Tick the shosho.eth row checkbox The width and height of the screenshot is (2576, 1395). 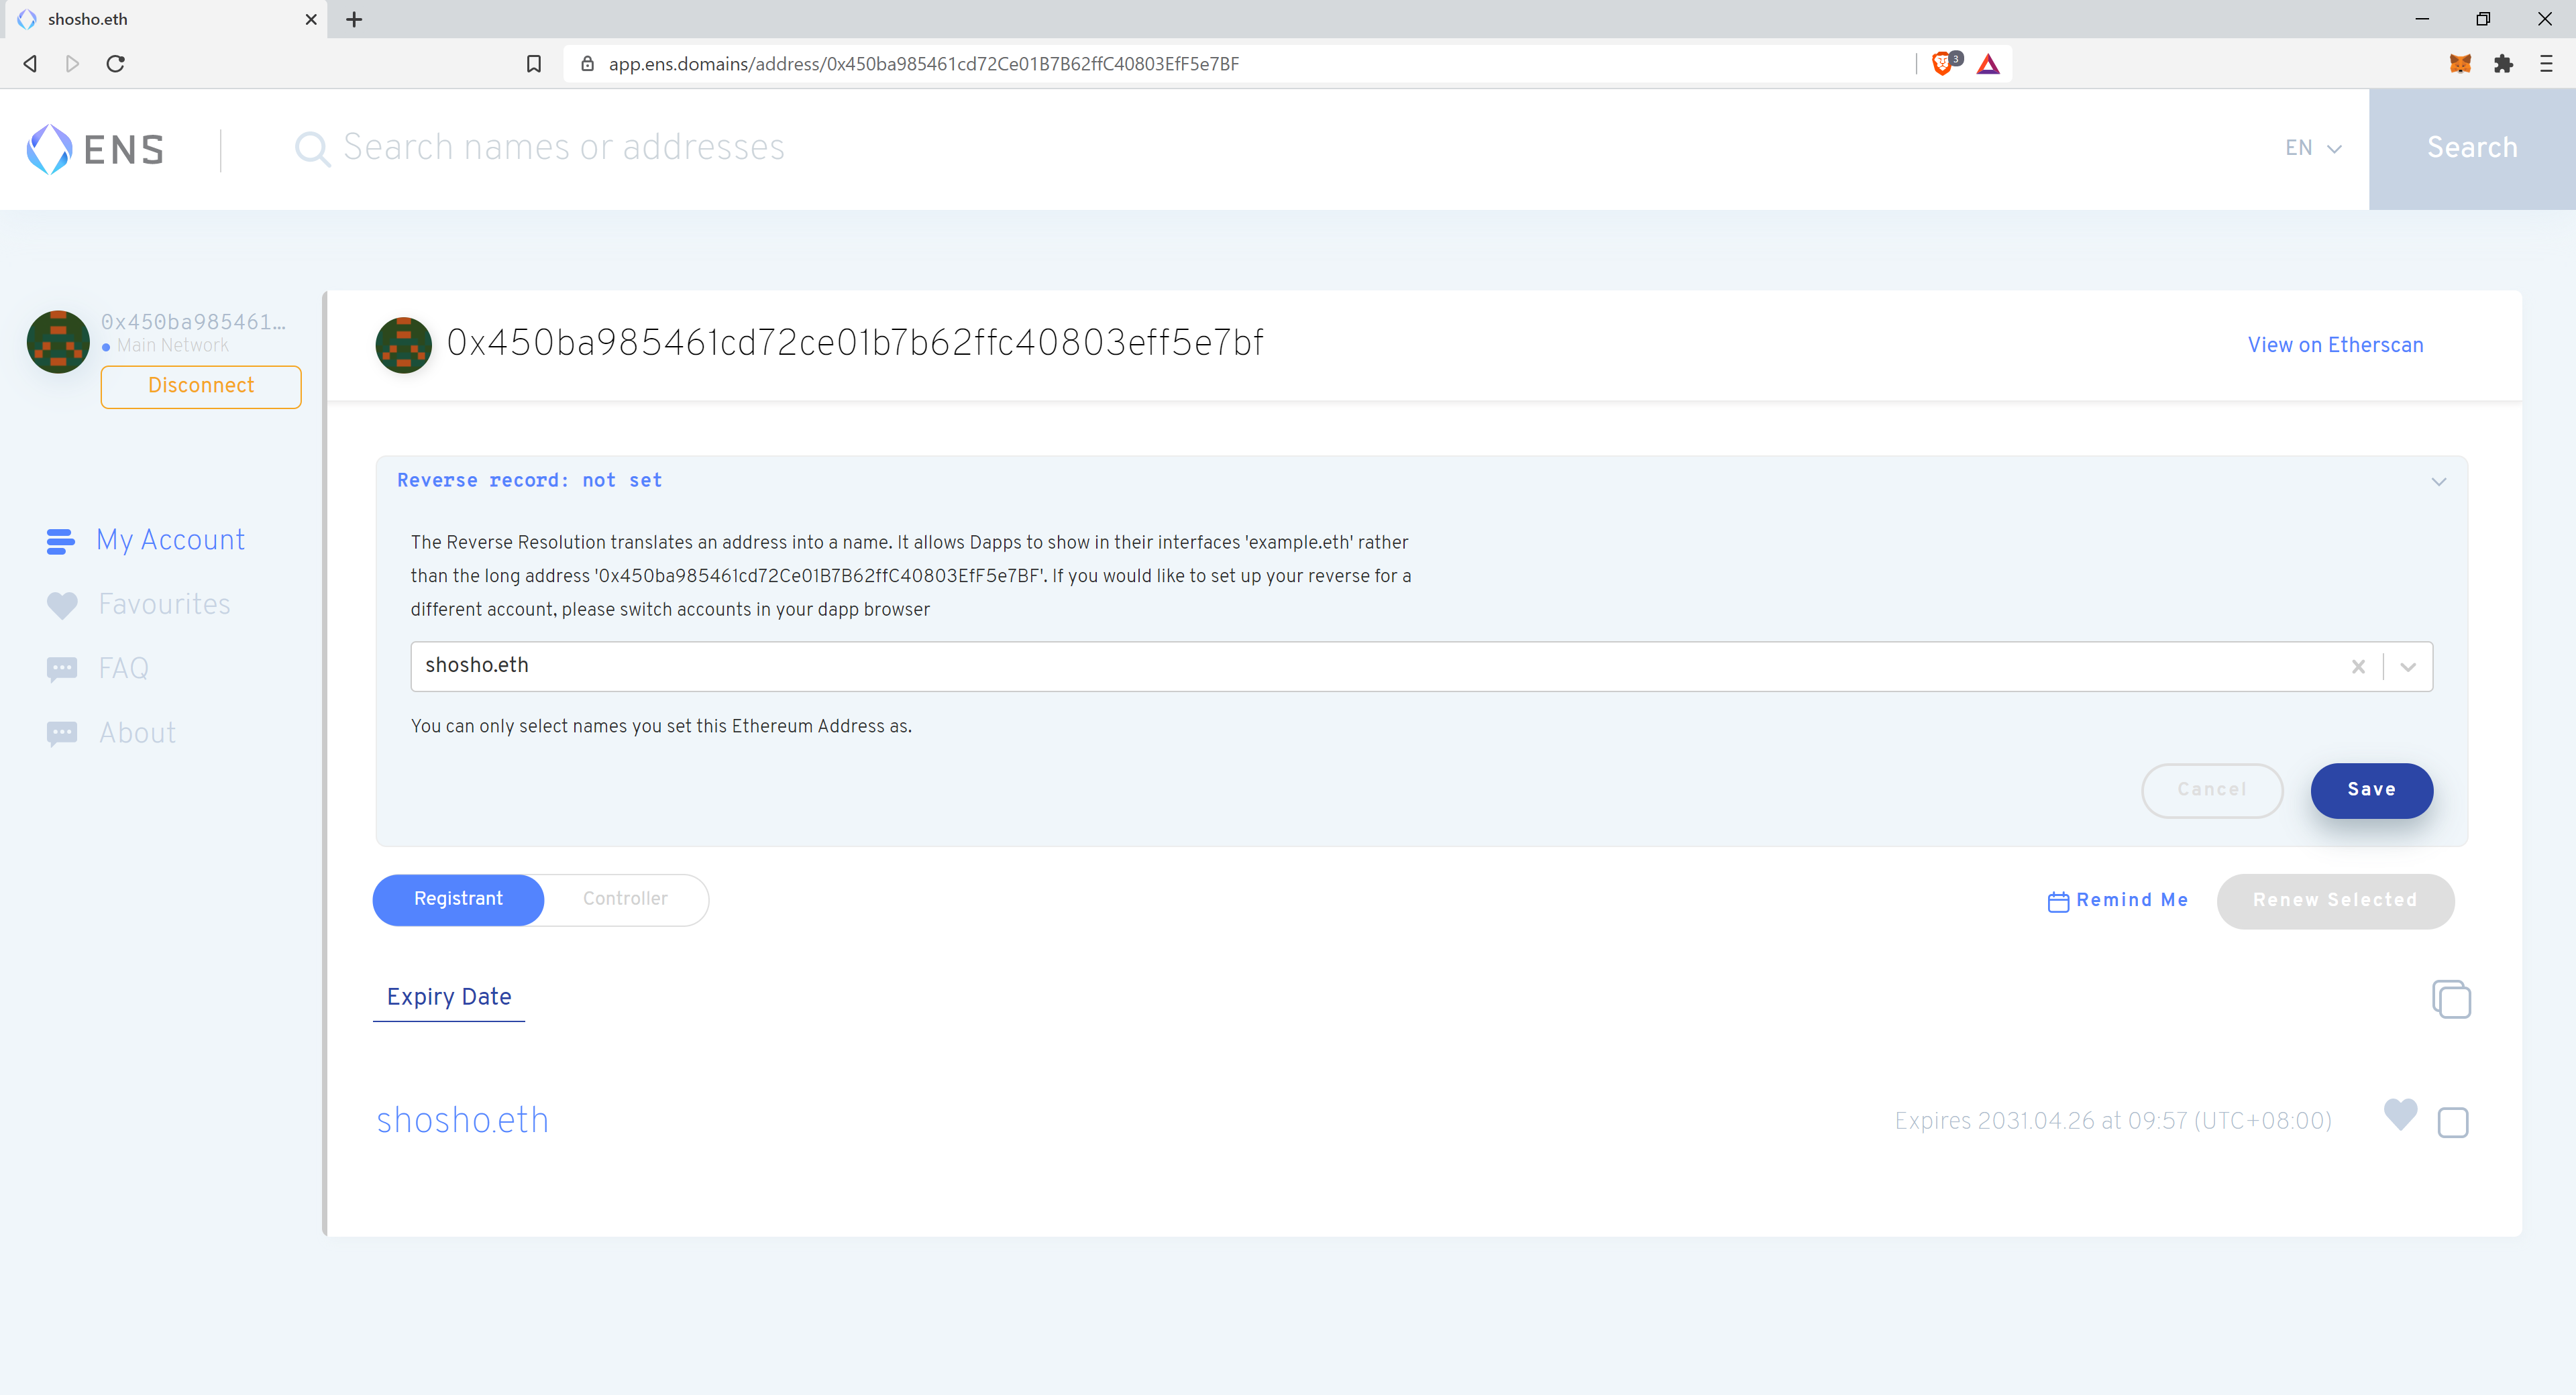pyautogui.click(x=2452, y=1122)
